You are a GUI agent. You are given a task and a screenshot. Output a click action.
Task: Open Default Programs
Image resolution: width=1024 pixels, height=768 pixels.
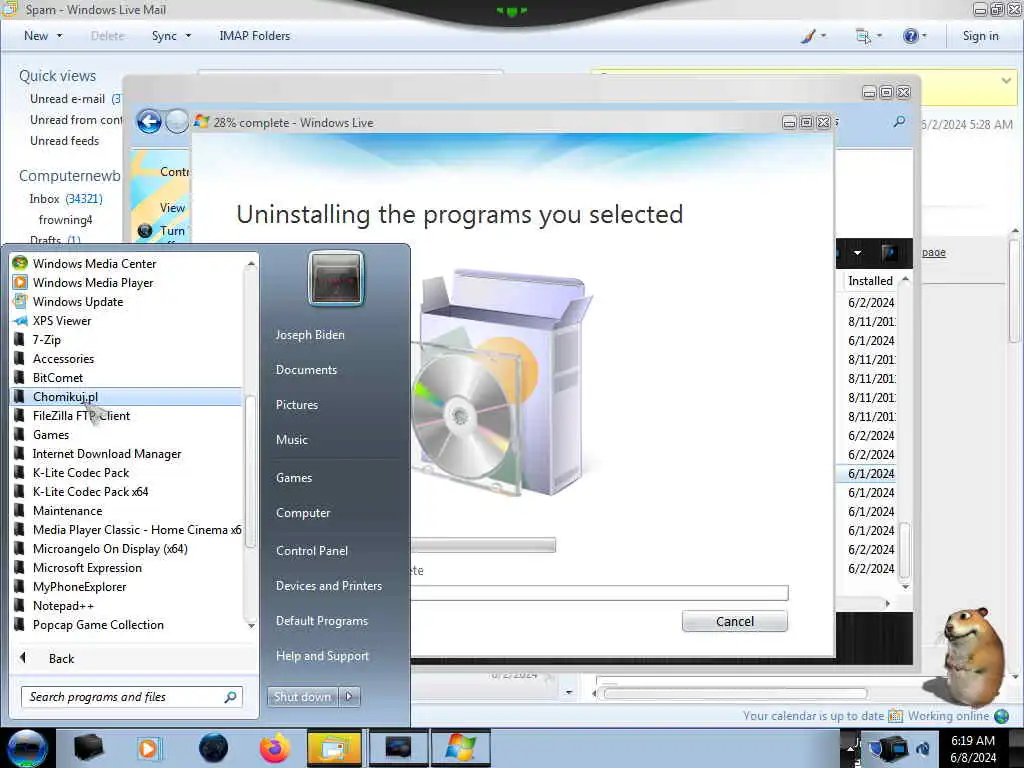click(321, 622)
